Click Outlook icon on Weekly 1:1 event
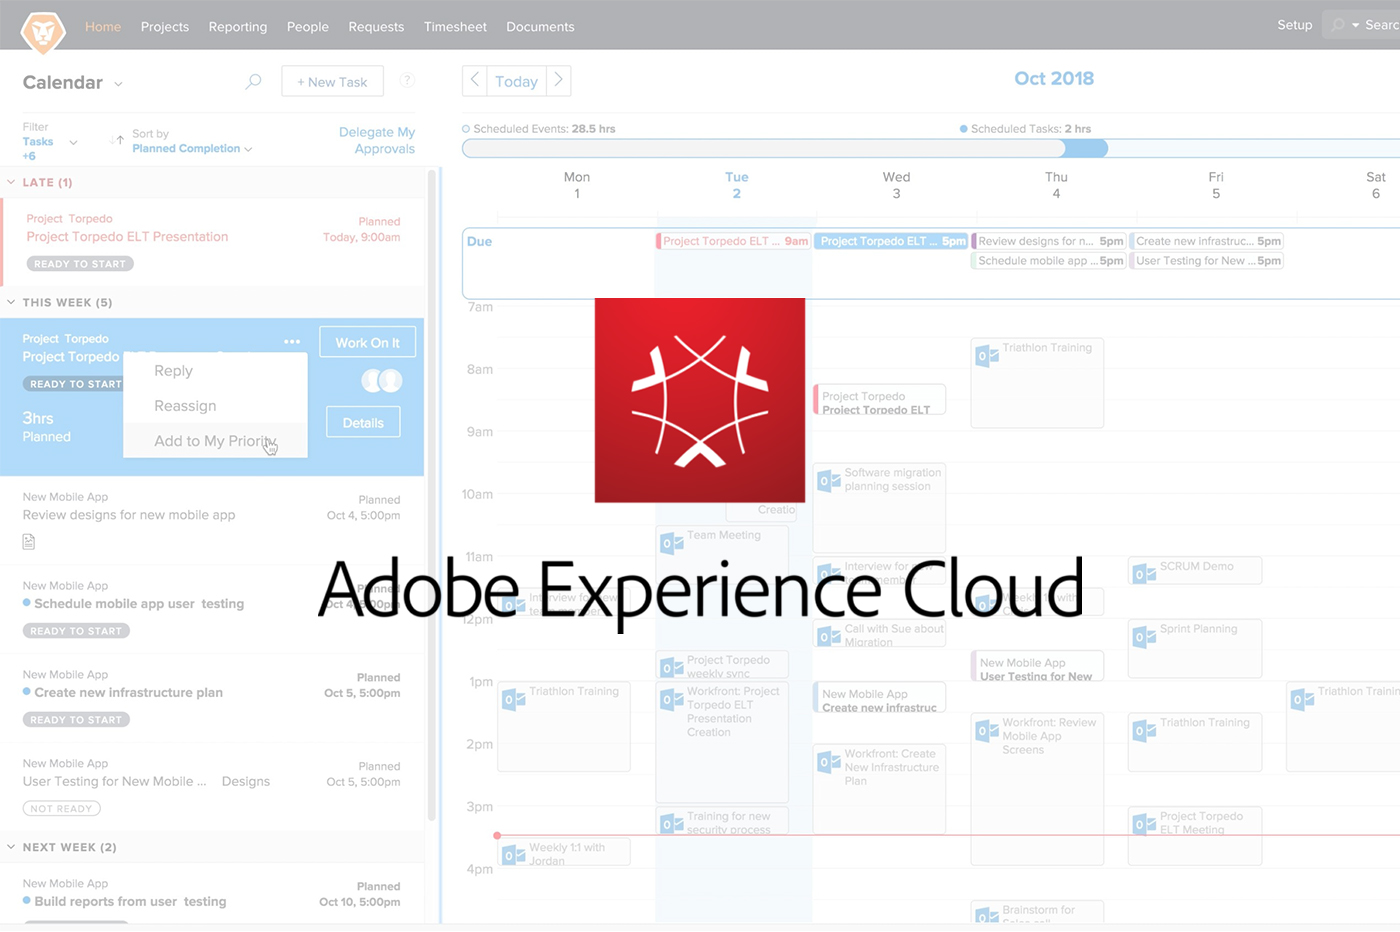Viewport: 1400px width, 932px height. click(x=513, y=855)
